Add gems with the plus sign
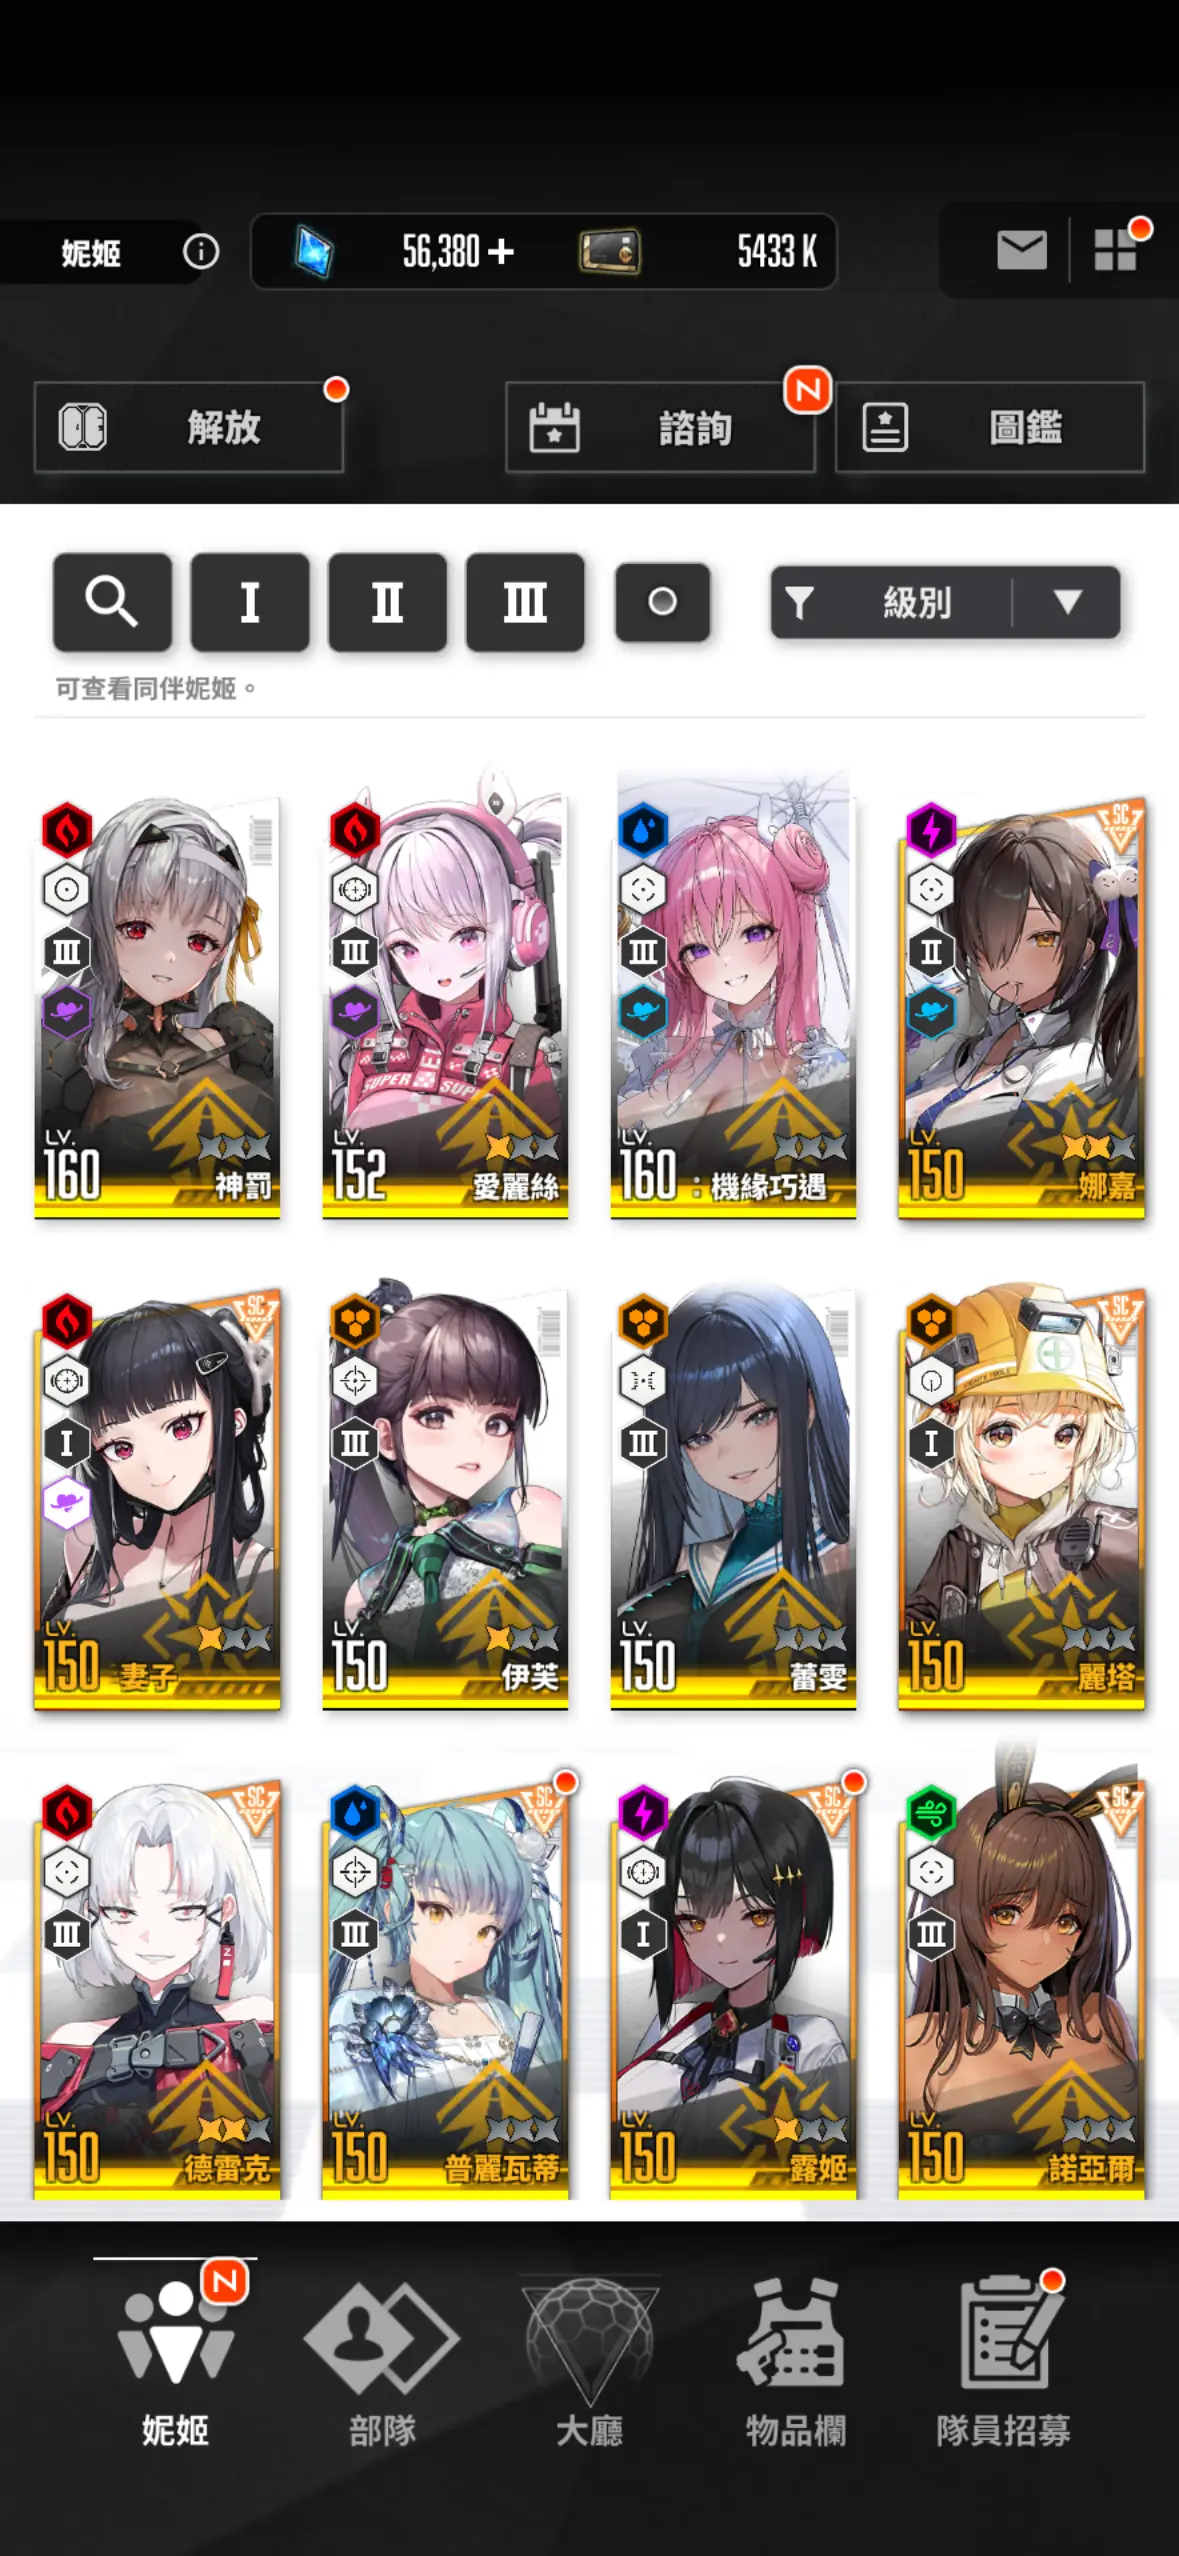Image resolution: width=1179 pixels, height=2556 pixels. click(x=501, y=251)
